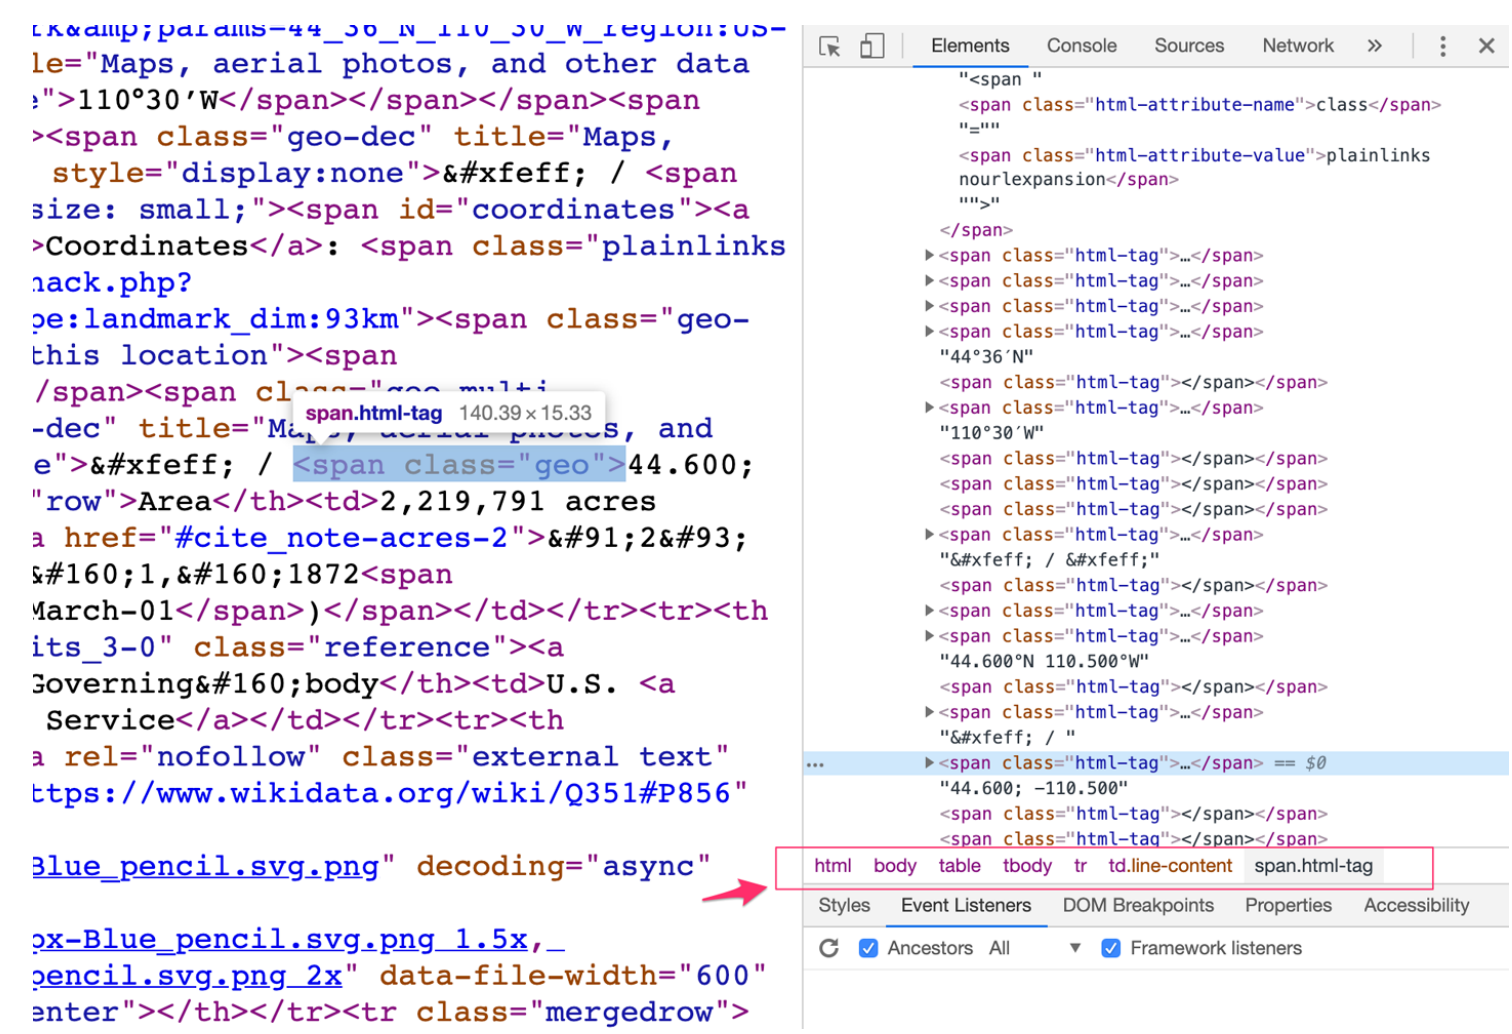Toggle the Framework listeners checkbox
1512x1034 pixels.
pyautogui.click(x=1111, y=949)
